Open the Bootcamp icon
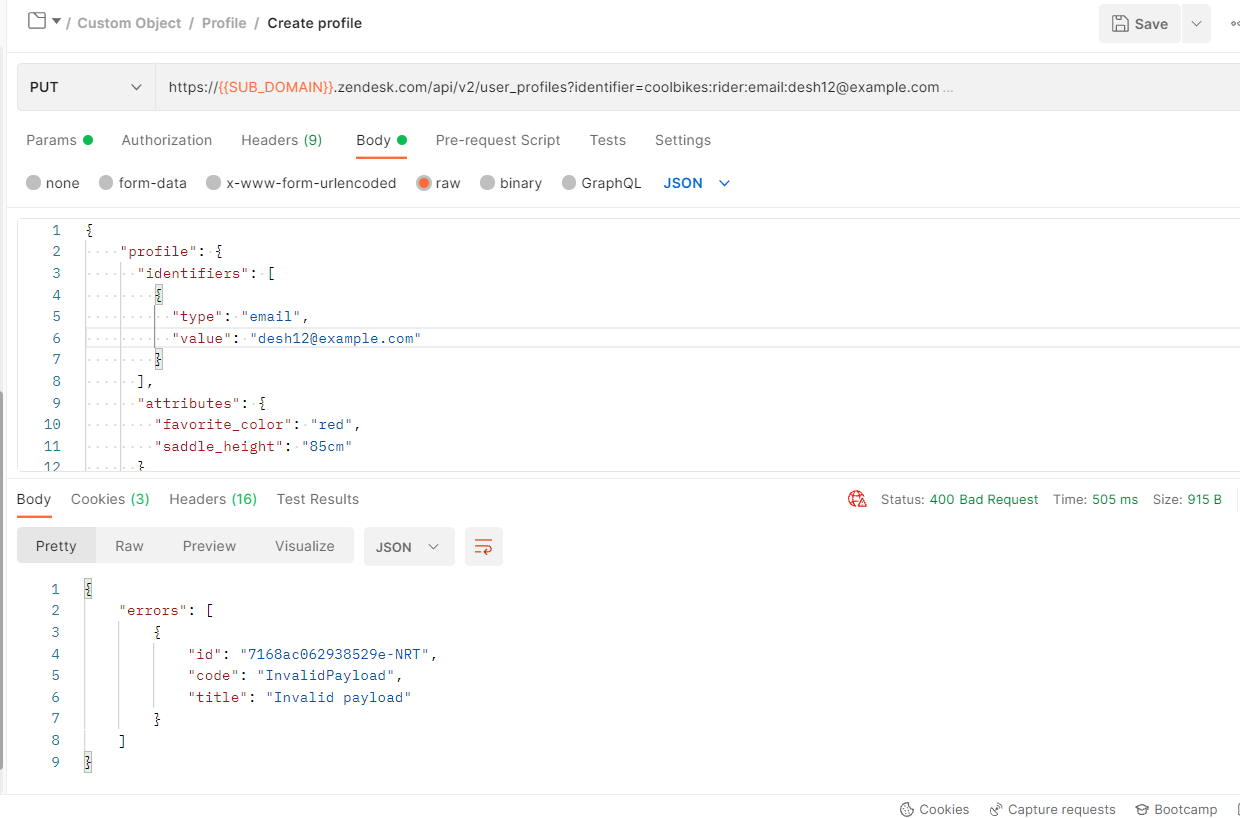This screenshot has height=818, width=1240. [1142, 809]
